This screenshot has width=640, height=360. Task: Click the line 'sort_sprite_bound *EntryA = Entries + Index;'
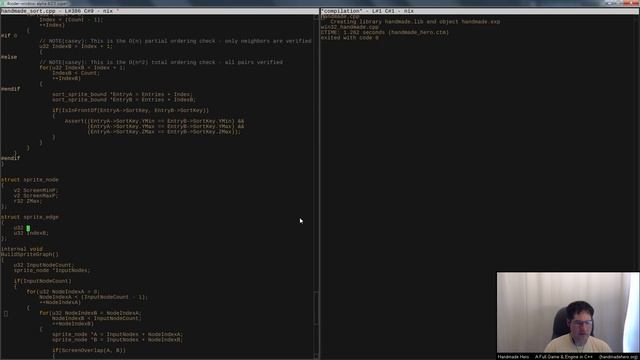tap(122, 94)
